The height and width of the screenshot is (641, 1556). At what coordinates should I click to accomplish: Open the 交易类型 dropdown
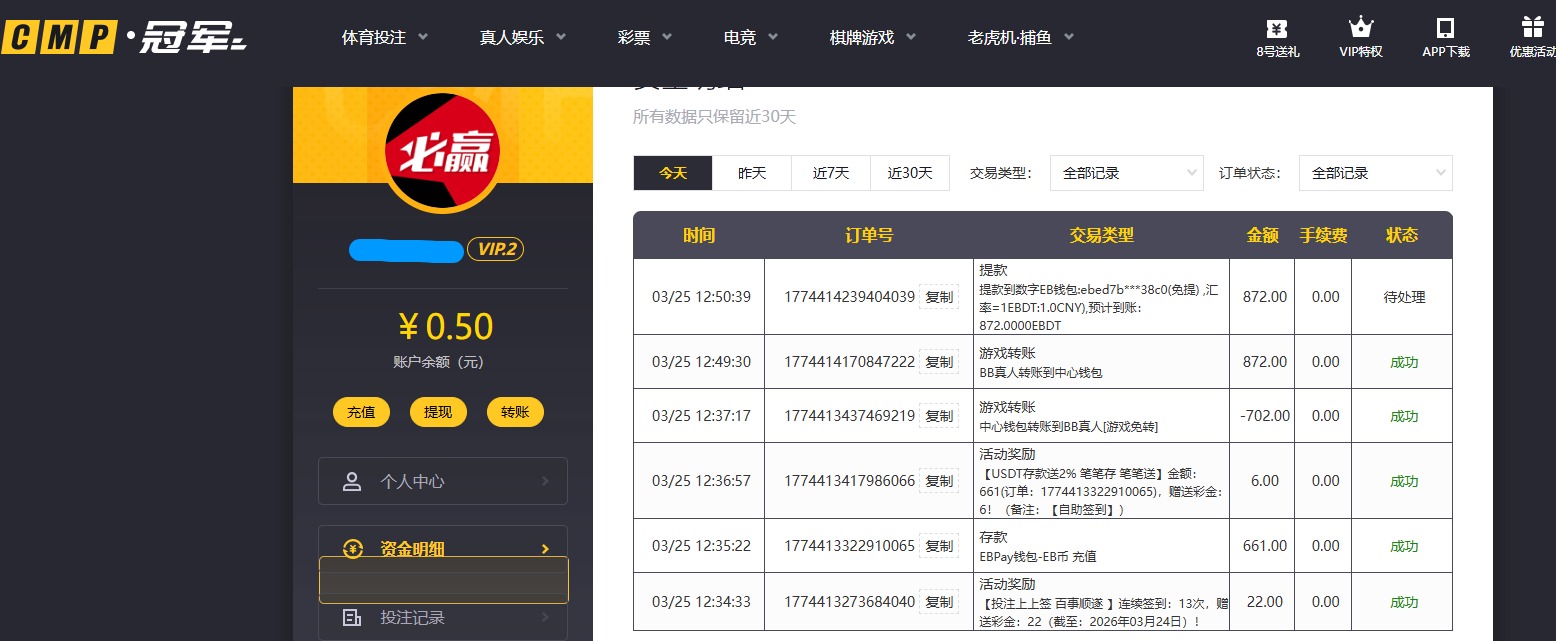(1126, 172)
